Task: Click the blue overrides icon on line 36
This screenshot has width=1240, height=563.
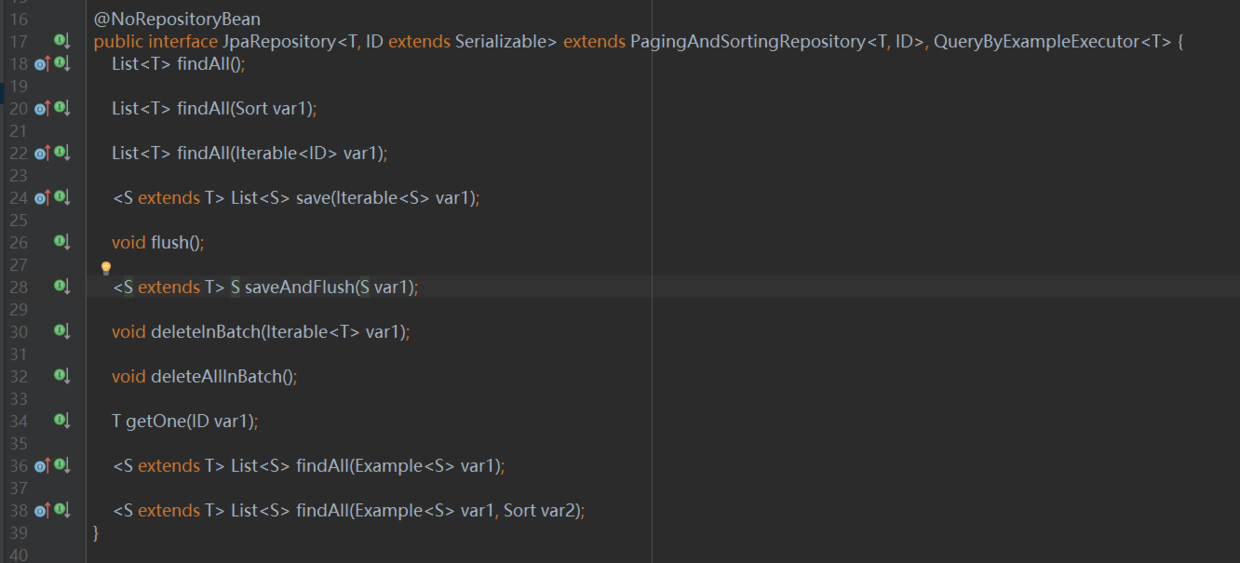Action: 41,466
